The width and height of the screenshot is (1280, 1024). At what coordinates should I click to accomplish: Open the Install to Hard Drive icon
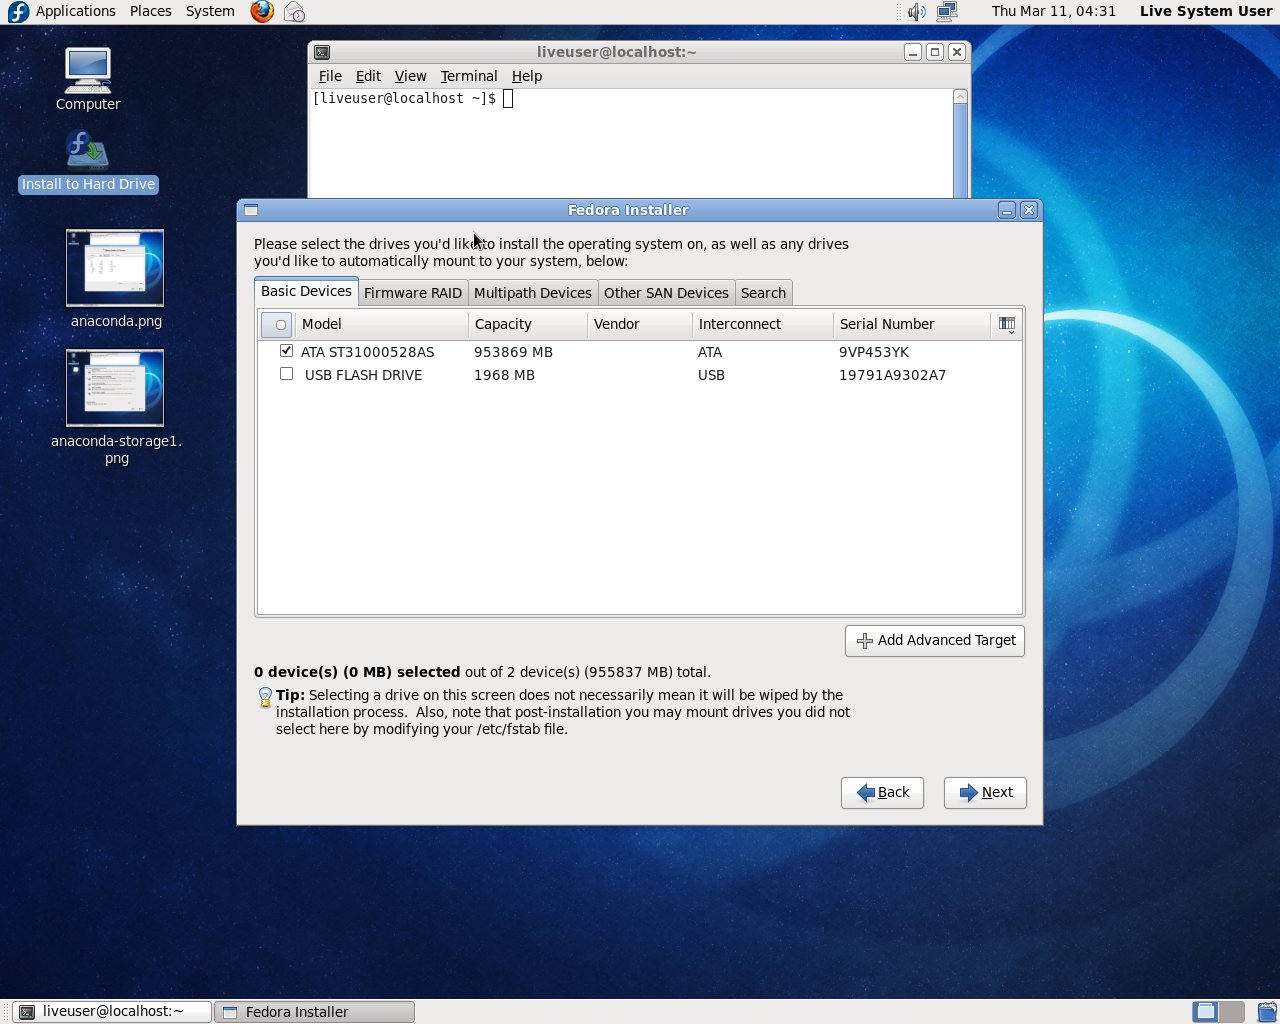point(88,152)
